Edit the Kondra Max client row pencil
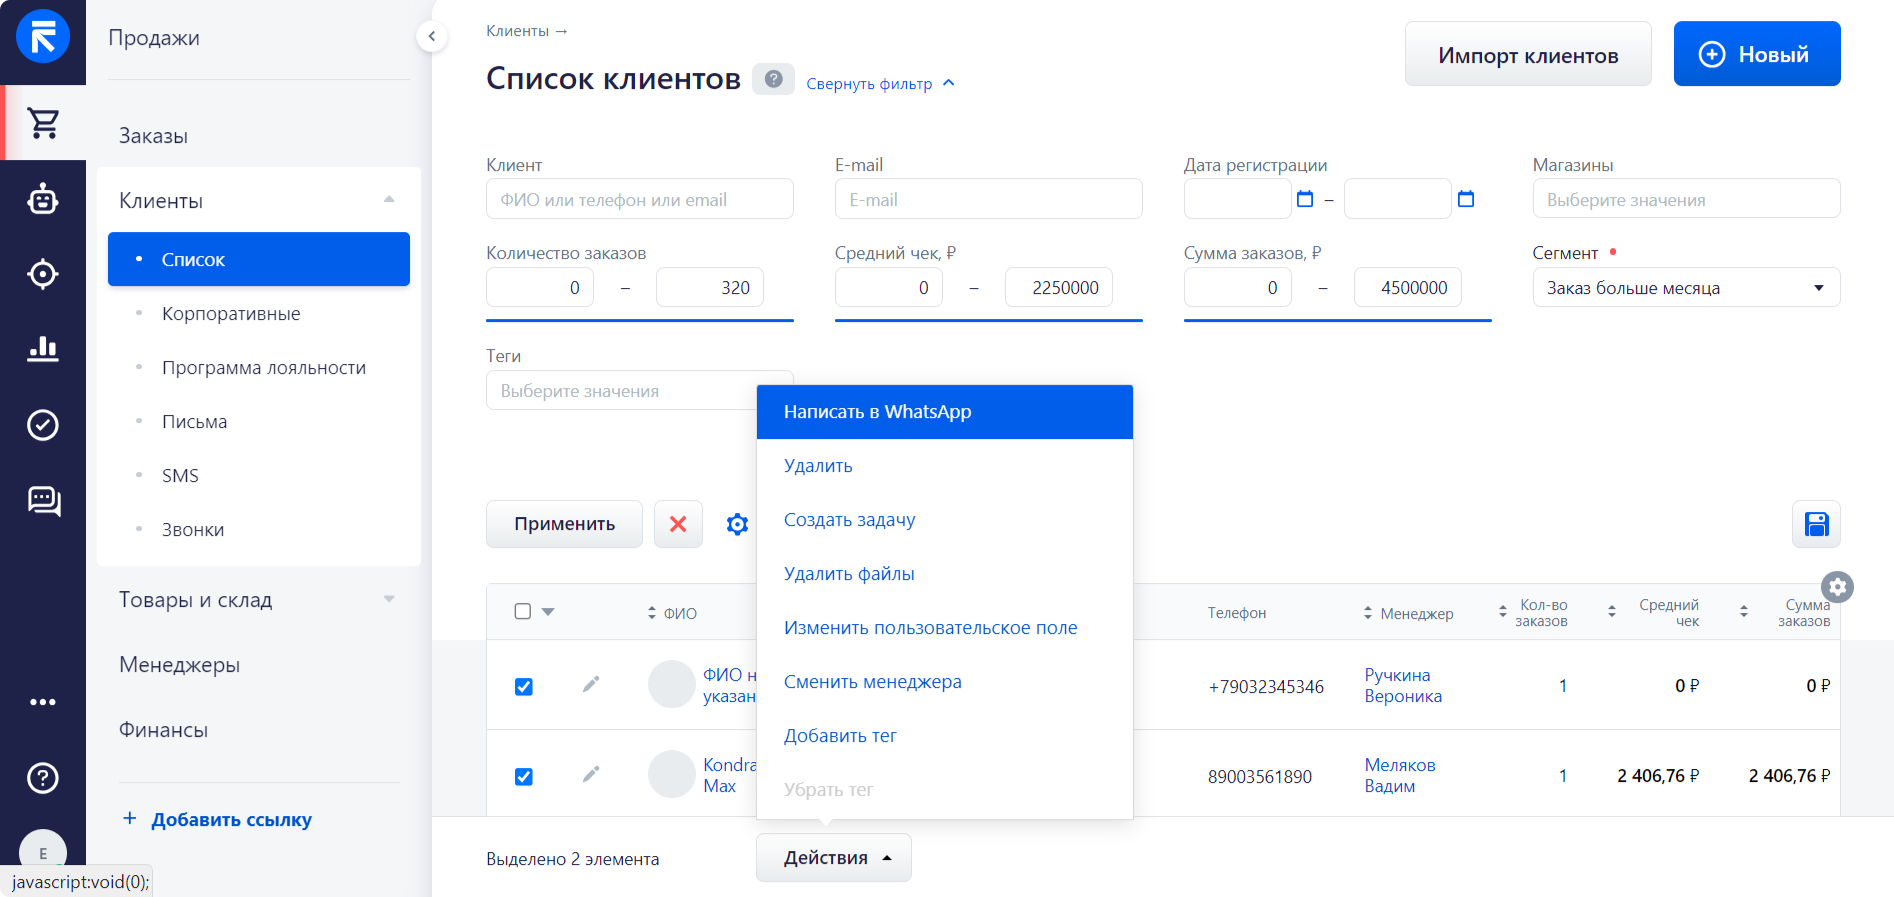This screenshot has height=897, width=1894. pos(591,774)
